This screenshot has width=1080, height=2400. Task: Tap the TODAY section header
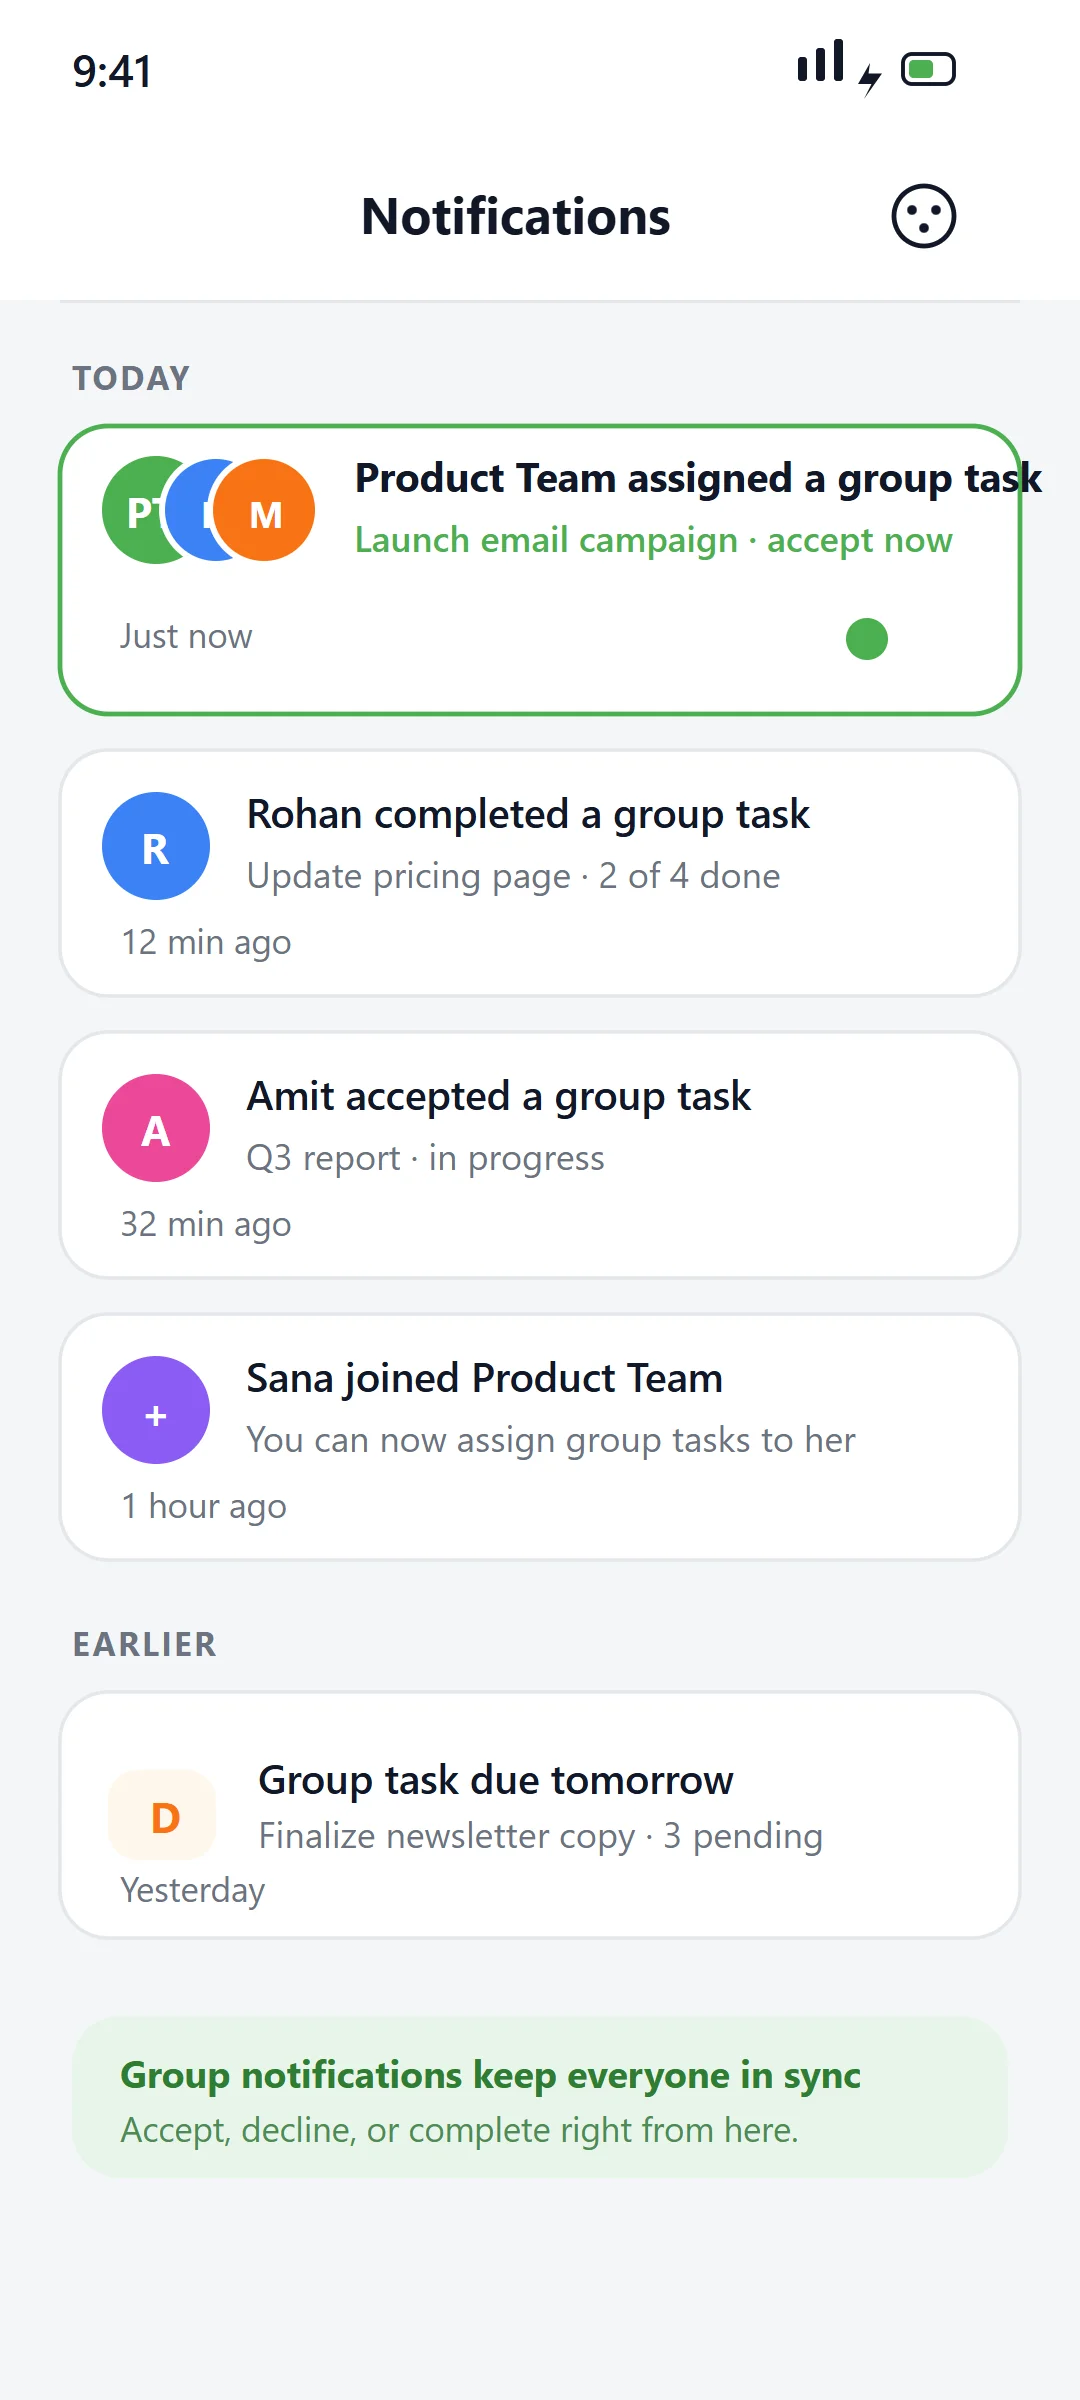click(131, 378)
